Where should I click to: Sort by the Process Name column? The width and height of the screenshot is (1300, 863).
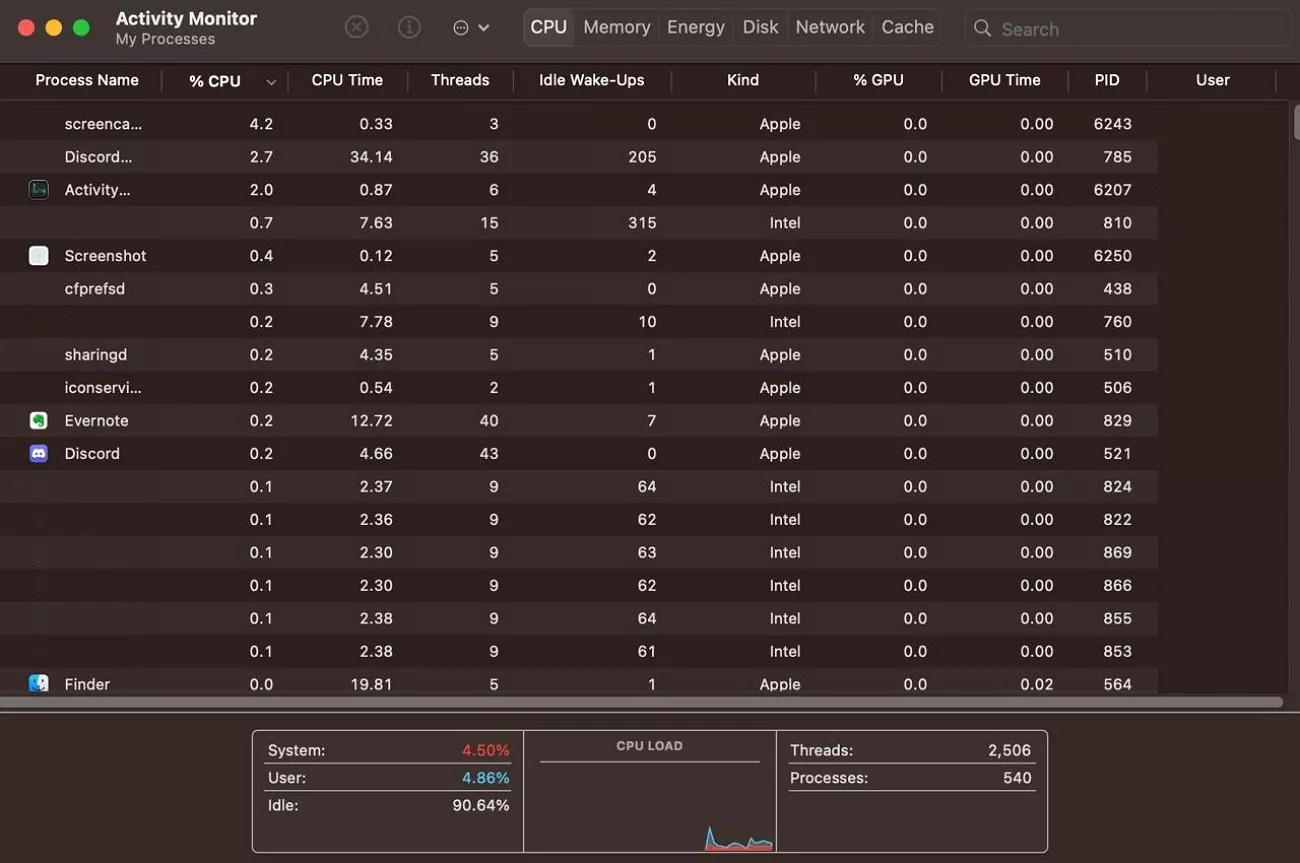pyautogui.click(x=87, y=80)
